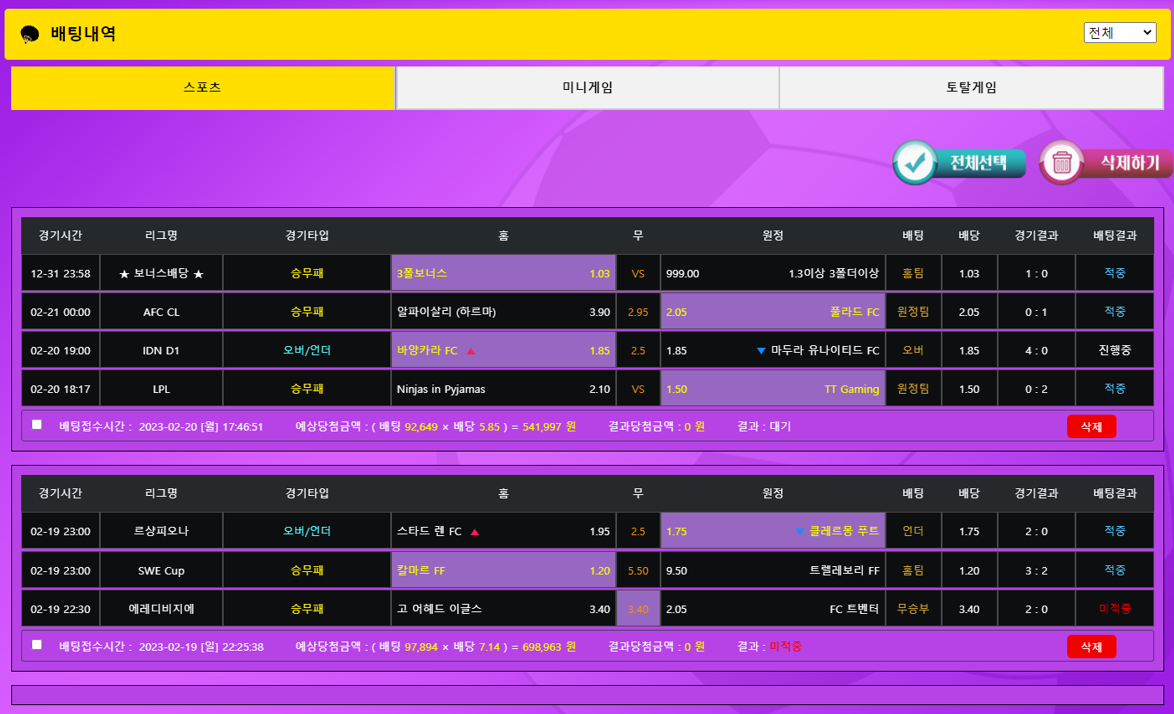Screen dimensions: 1174x714
Task: Check the box for the 2023-02-19 bet slip
Action: 37,645
